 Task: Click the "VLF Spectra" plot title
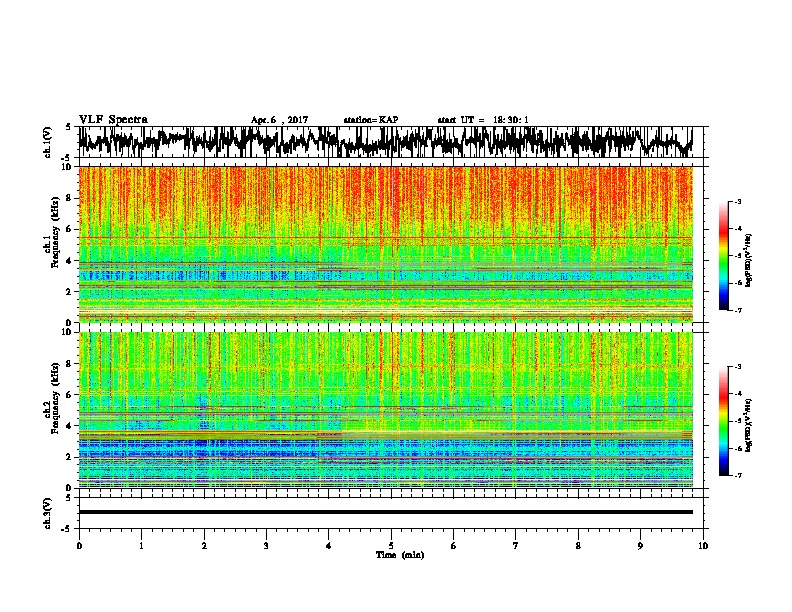(x=113, y=119)
